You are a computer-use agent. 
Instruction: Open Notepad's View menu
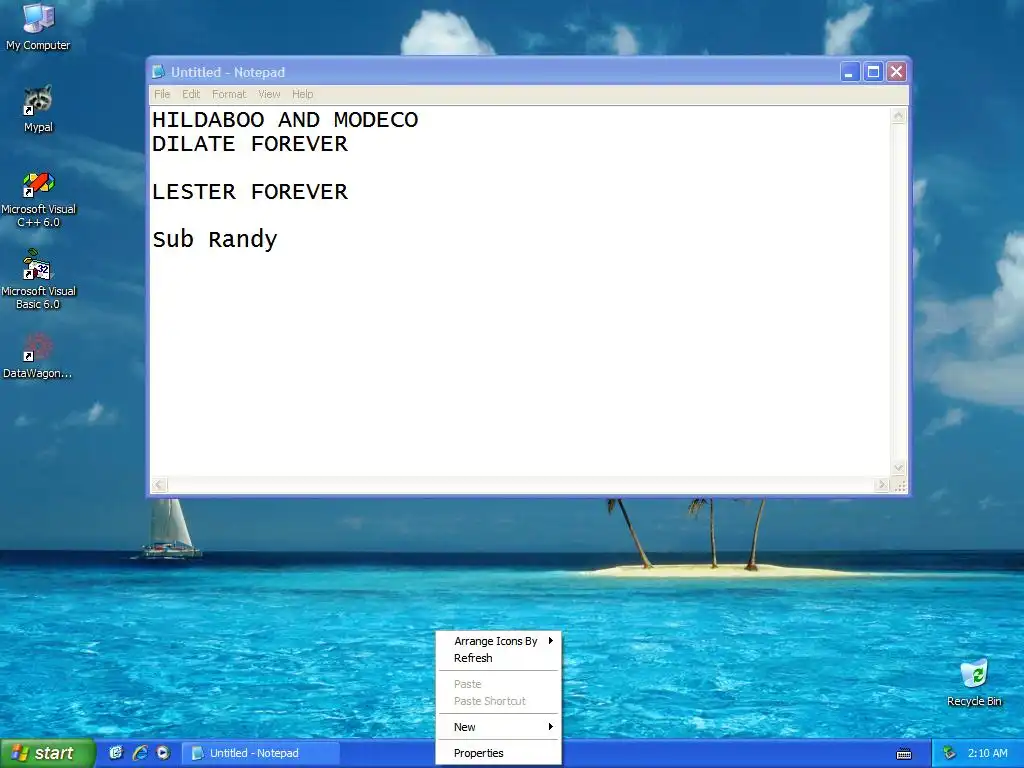pyautogui.click(x=269, y=94)
